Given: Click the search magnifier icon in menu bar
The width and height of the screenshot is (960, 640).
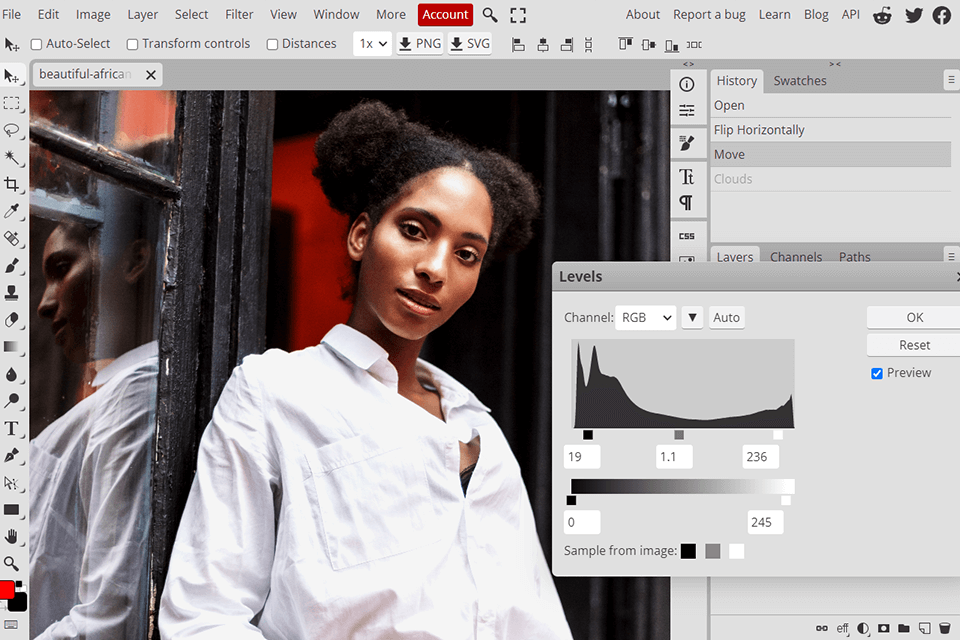Looking at the screenshot, I should coord(490,14).
